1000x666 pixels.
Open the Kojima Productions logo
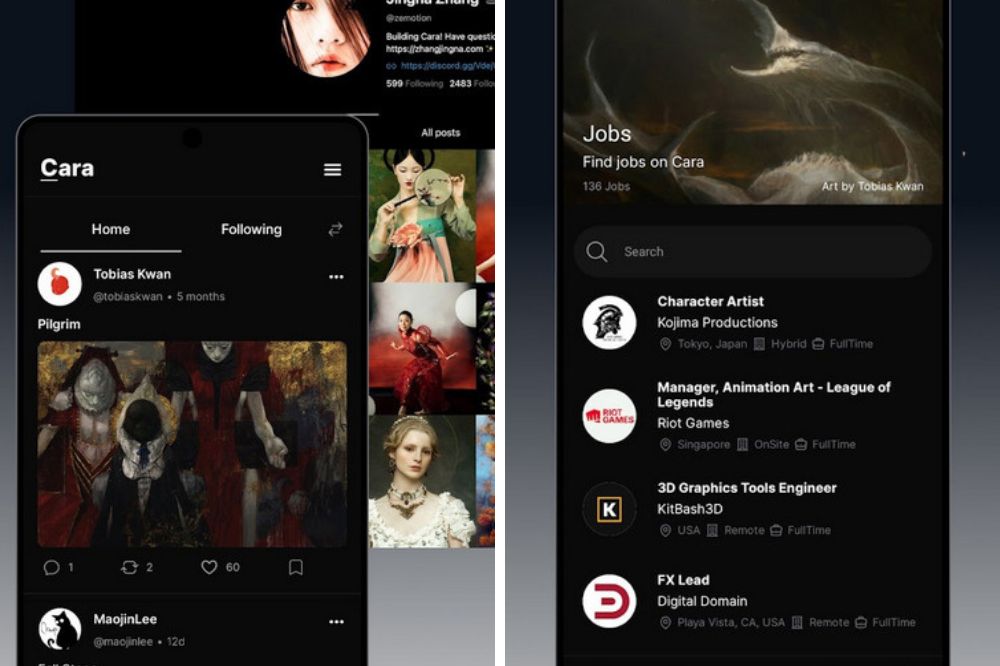click(x=609, y=323)
